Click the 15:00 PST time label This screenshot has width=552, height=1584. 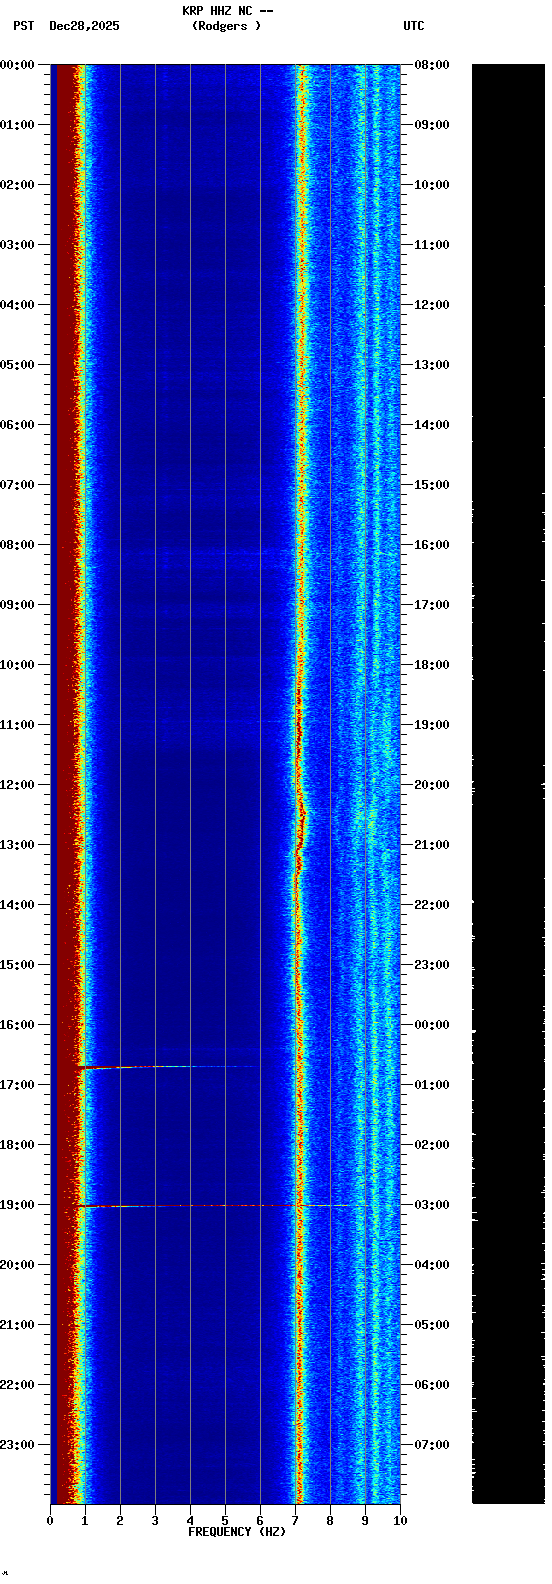(17, 965)
